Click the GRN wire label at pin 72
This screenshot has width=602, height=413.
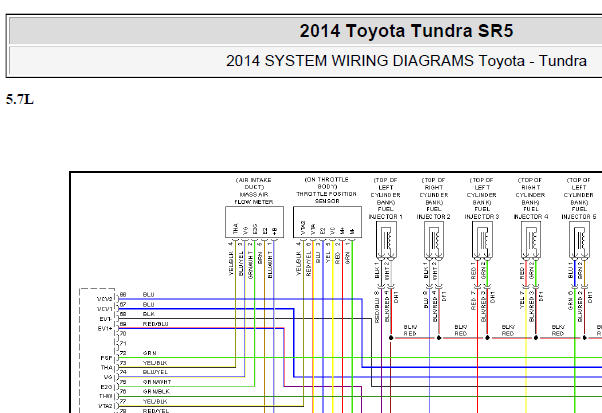click(x=149, y=353)
